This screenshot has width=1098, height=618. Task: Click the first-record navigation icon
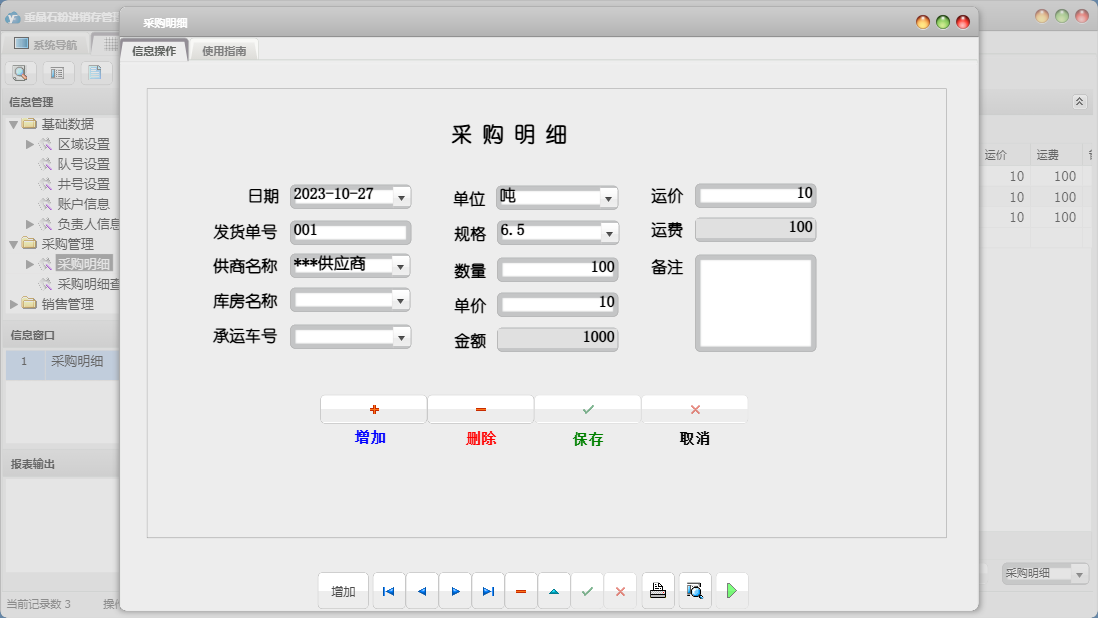(388, 591)
